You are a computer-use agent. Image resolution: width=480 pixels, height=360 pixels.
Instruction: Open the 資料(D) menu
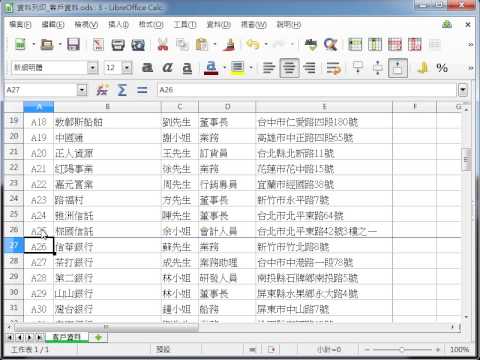tap(218, 25)
